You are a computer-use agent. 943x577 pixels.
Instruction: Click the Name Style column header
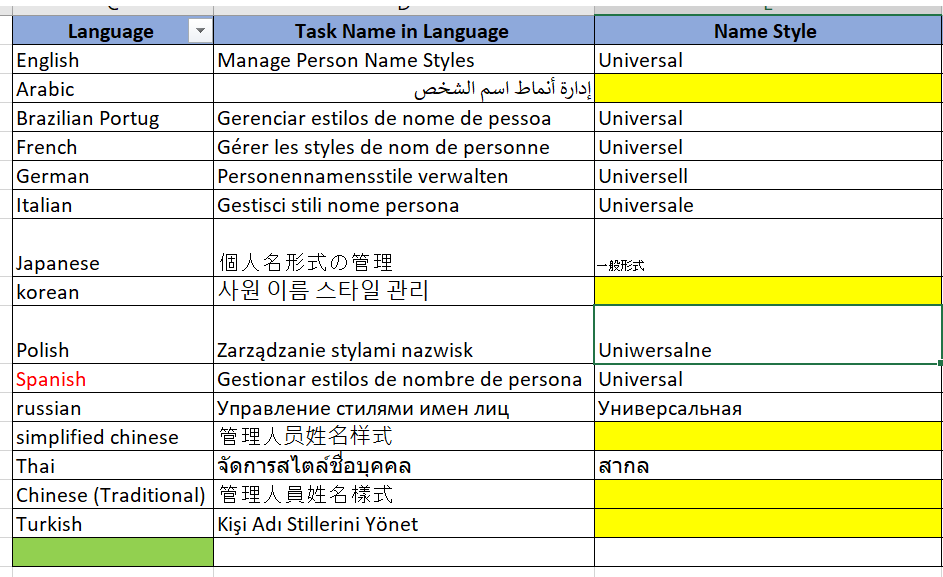765,31
